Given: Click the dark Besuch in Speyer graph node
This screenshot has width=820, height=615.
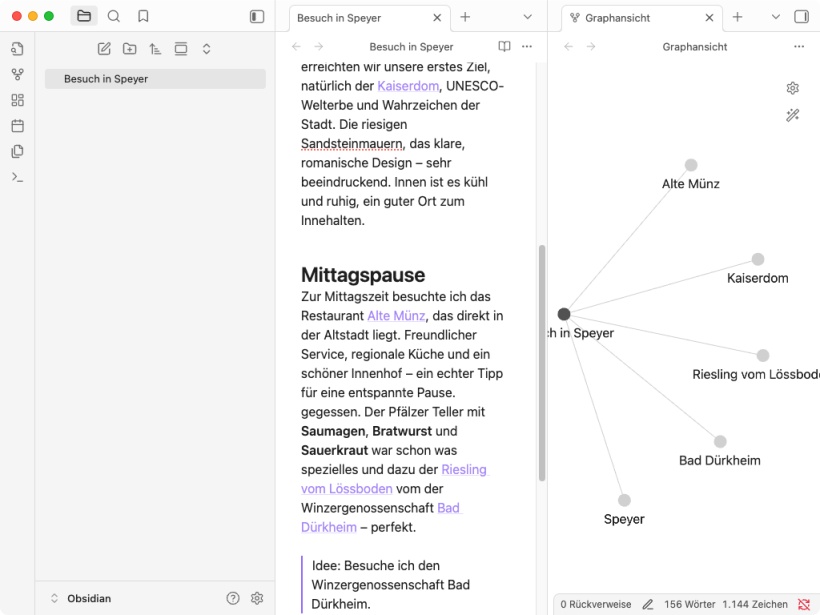Looking at the screenshot, I should click(564, 314).
